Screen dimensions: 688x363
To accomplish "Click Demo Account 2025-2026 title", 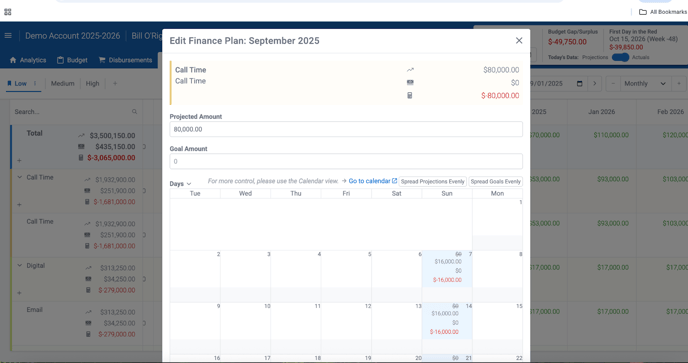I will click(x=72, y=36).
